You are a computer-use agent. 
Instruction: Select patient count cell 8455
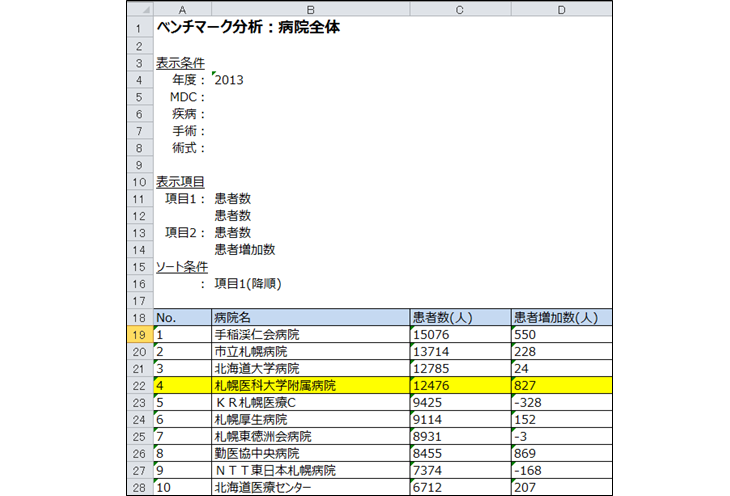tap(460, 454)
